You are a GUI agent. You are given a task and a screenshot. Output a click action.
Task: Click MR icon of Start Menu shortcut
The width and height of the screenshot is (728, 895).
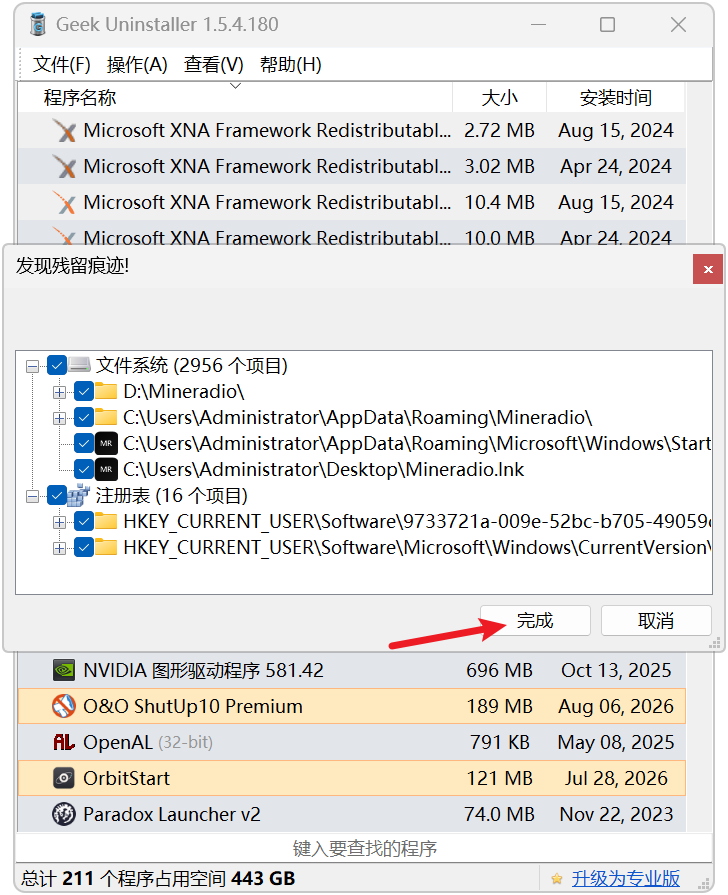[106, 444]
